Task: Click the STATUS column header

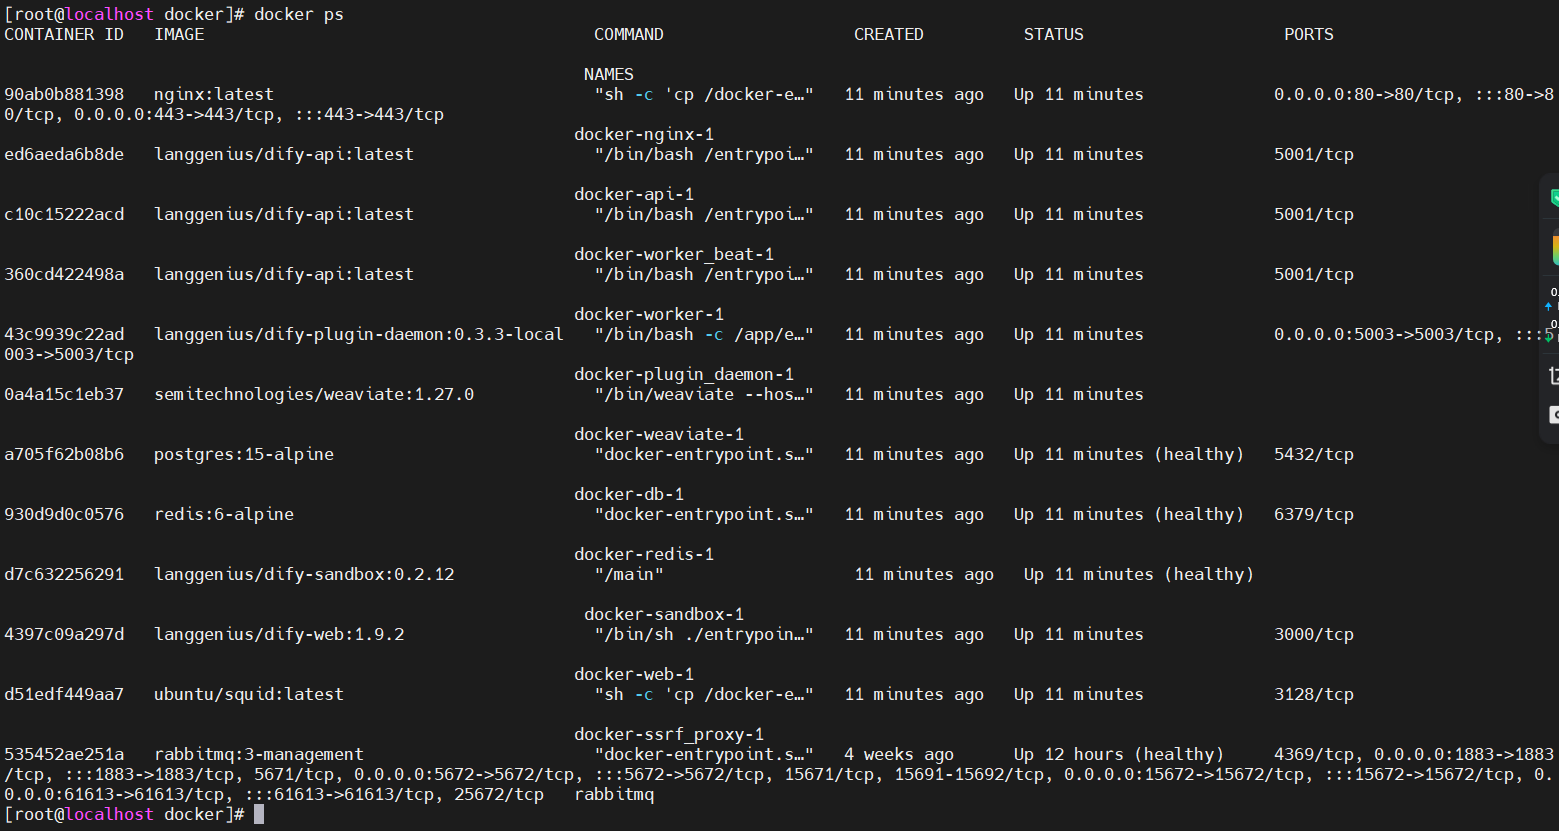Action: [x=1054, y=34]
